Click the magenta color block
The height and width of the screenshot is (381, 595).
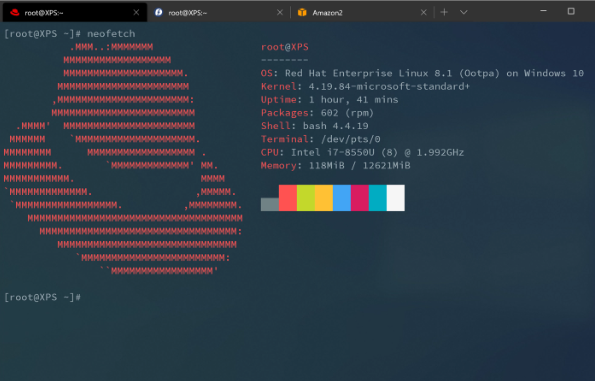coord(360,198)
